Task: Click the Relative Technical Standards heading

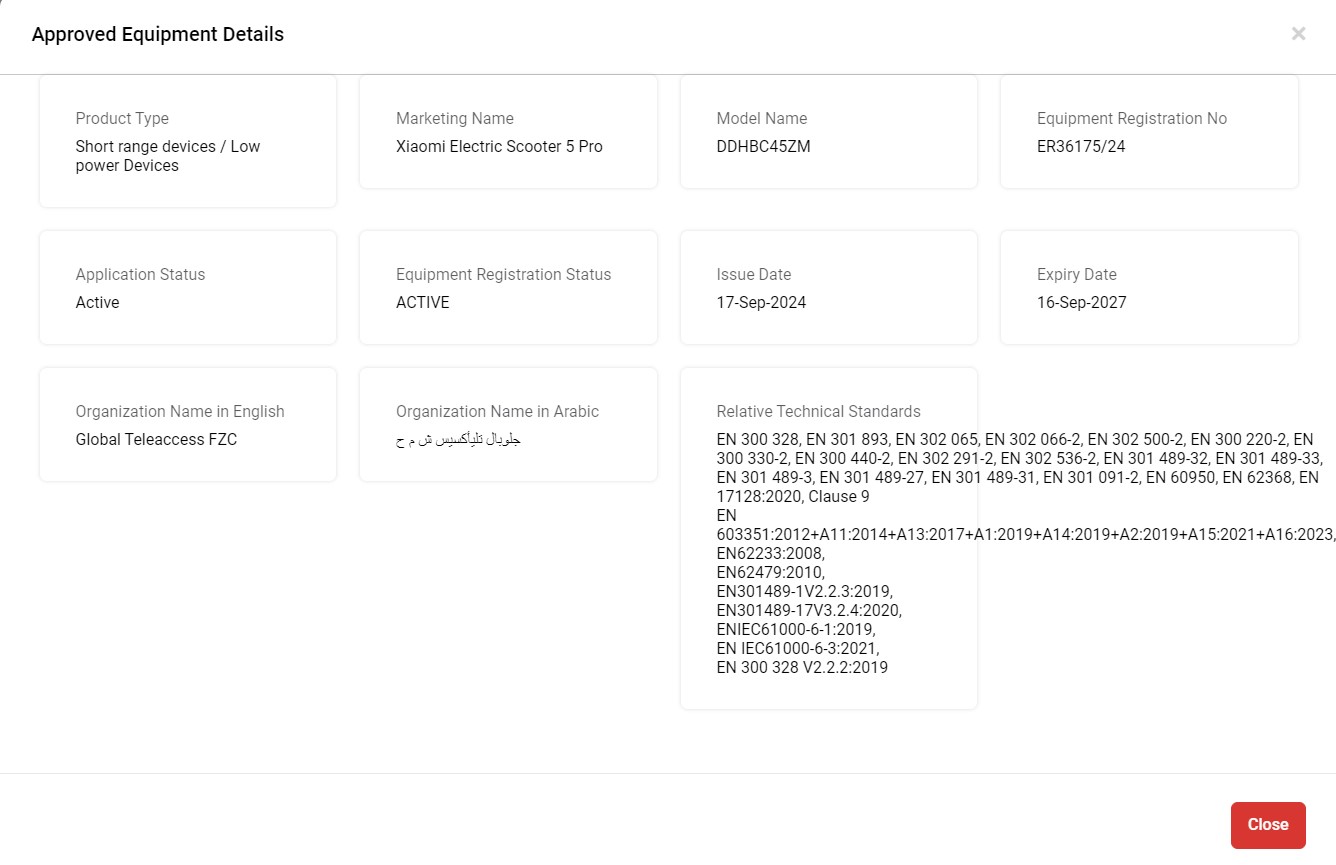Action: pyautogui.click(x=818, y=412)
